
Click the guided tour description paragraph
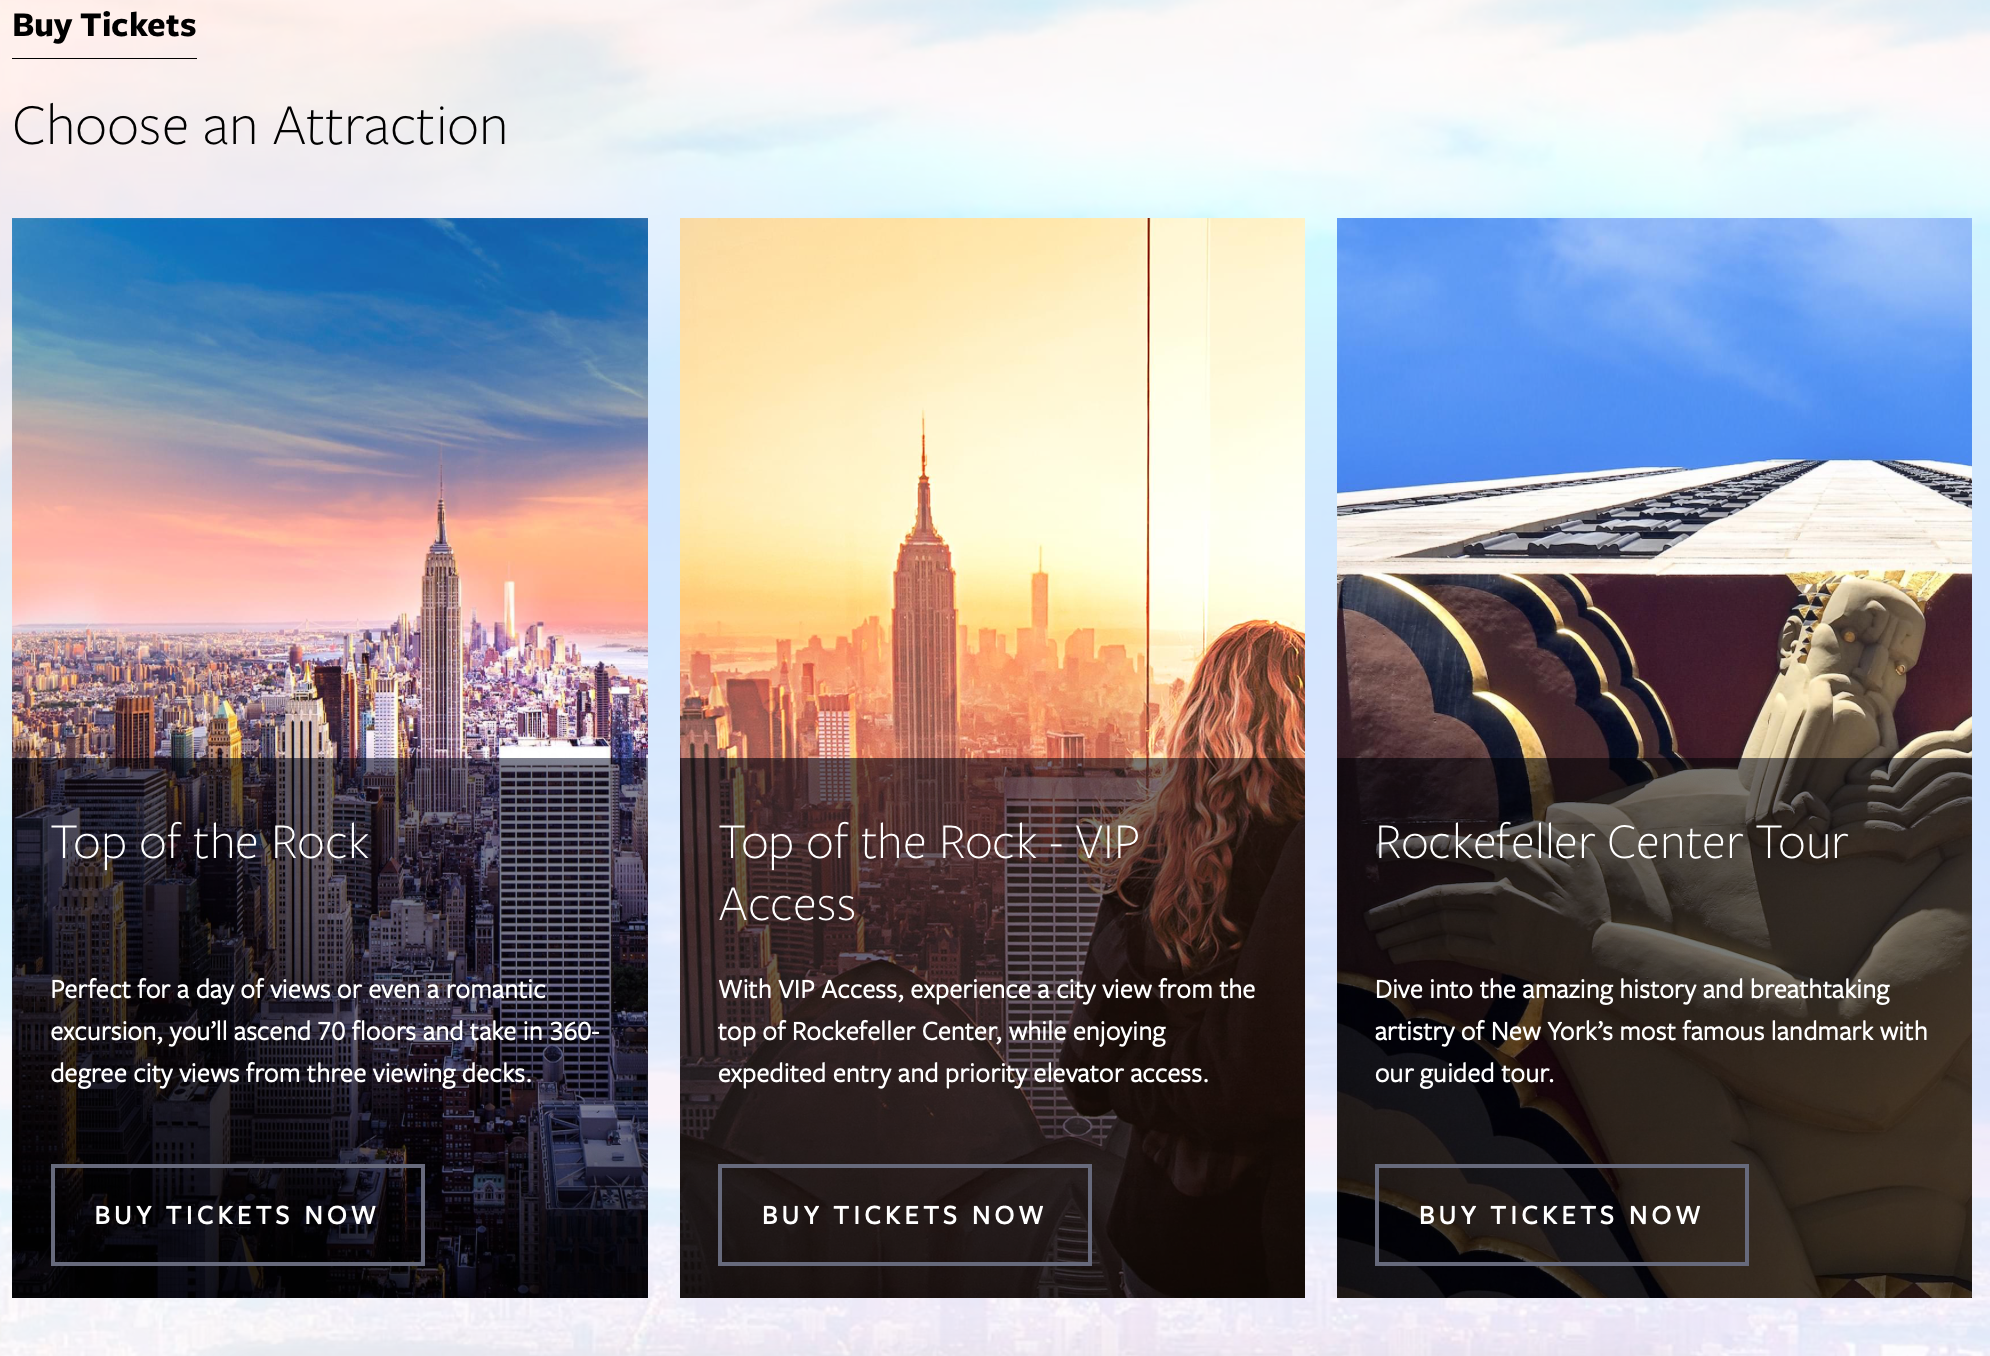click(1651, 1031)
